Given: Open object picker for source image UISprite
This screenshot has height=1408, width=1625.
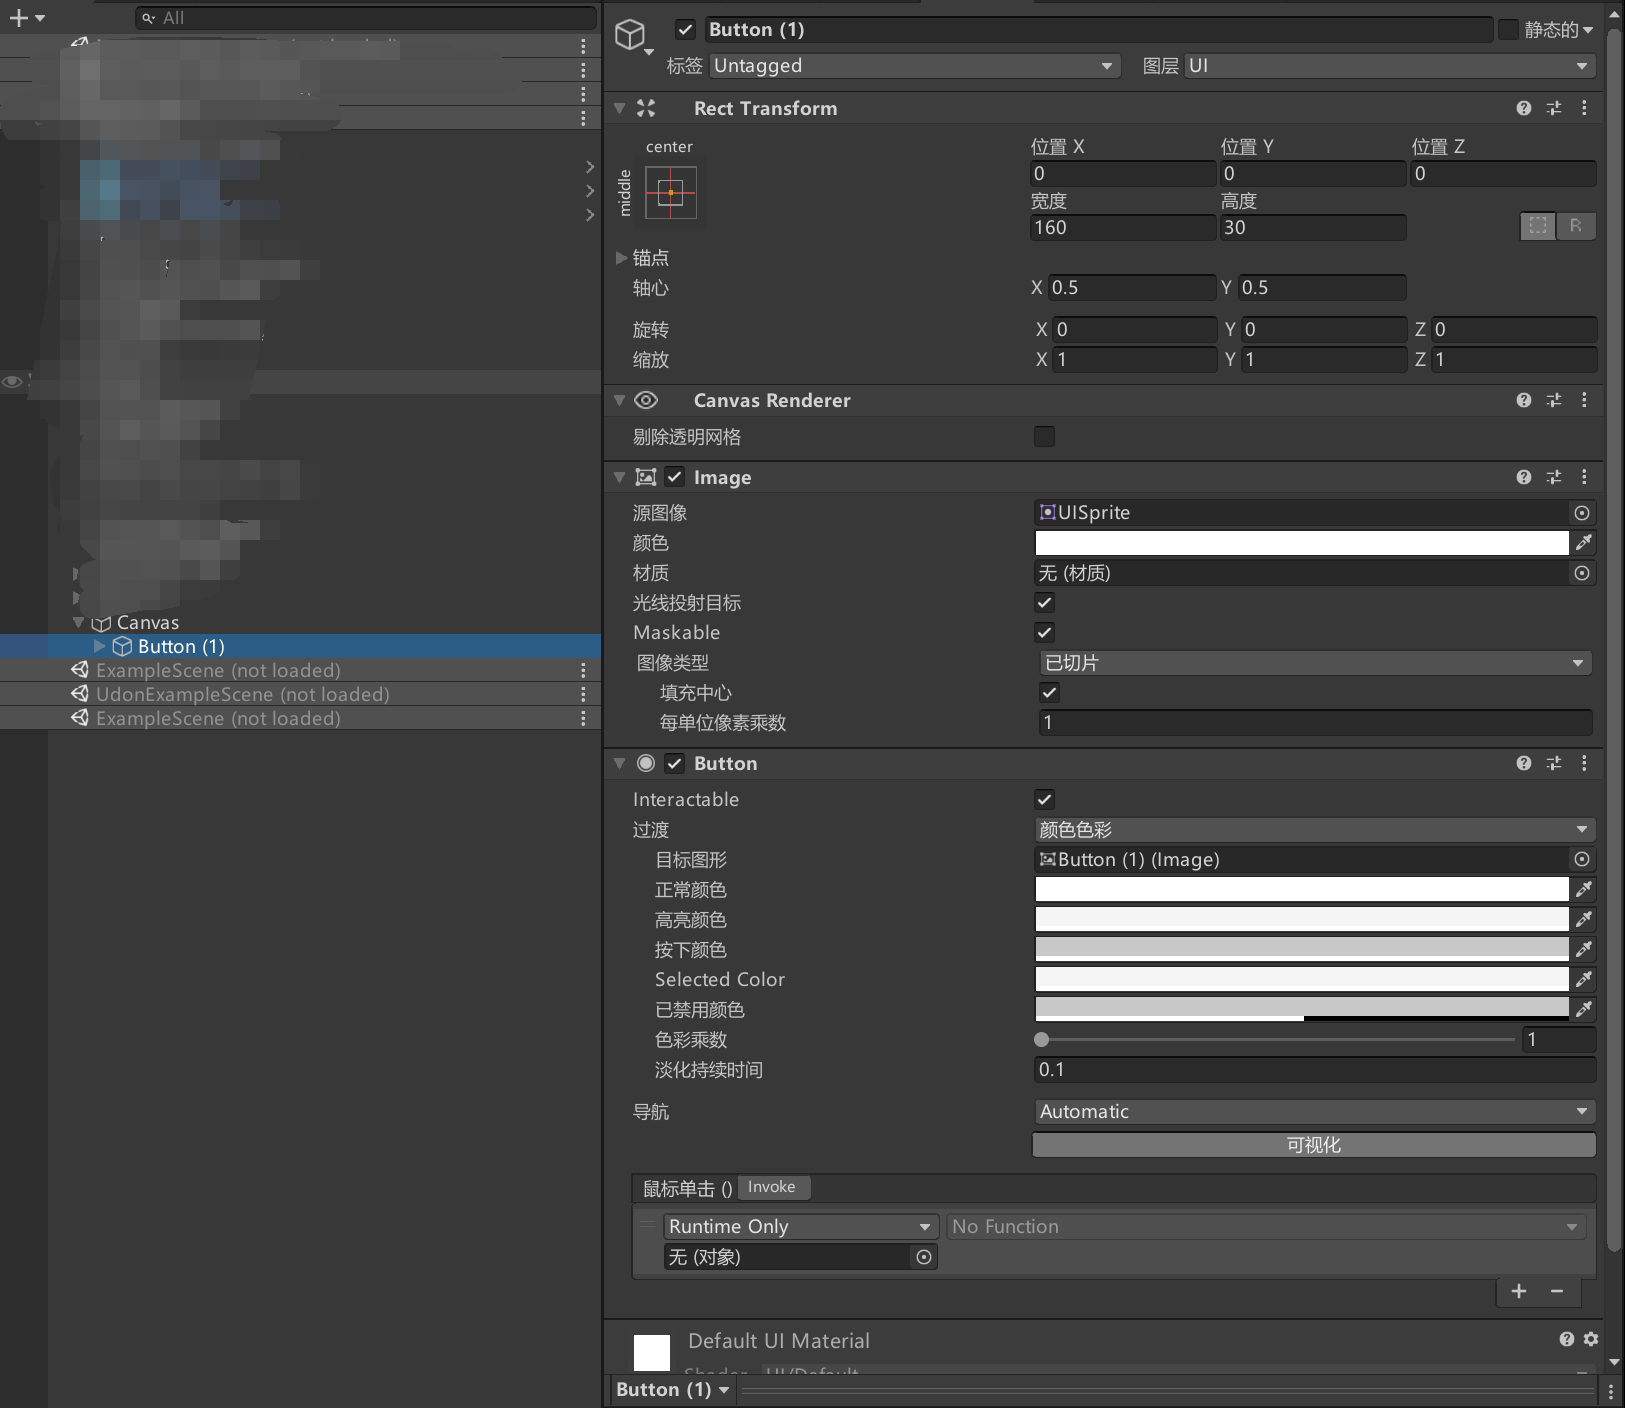Looking at the screenshot, I should point(1582,513).
